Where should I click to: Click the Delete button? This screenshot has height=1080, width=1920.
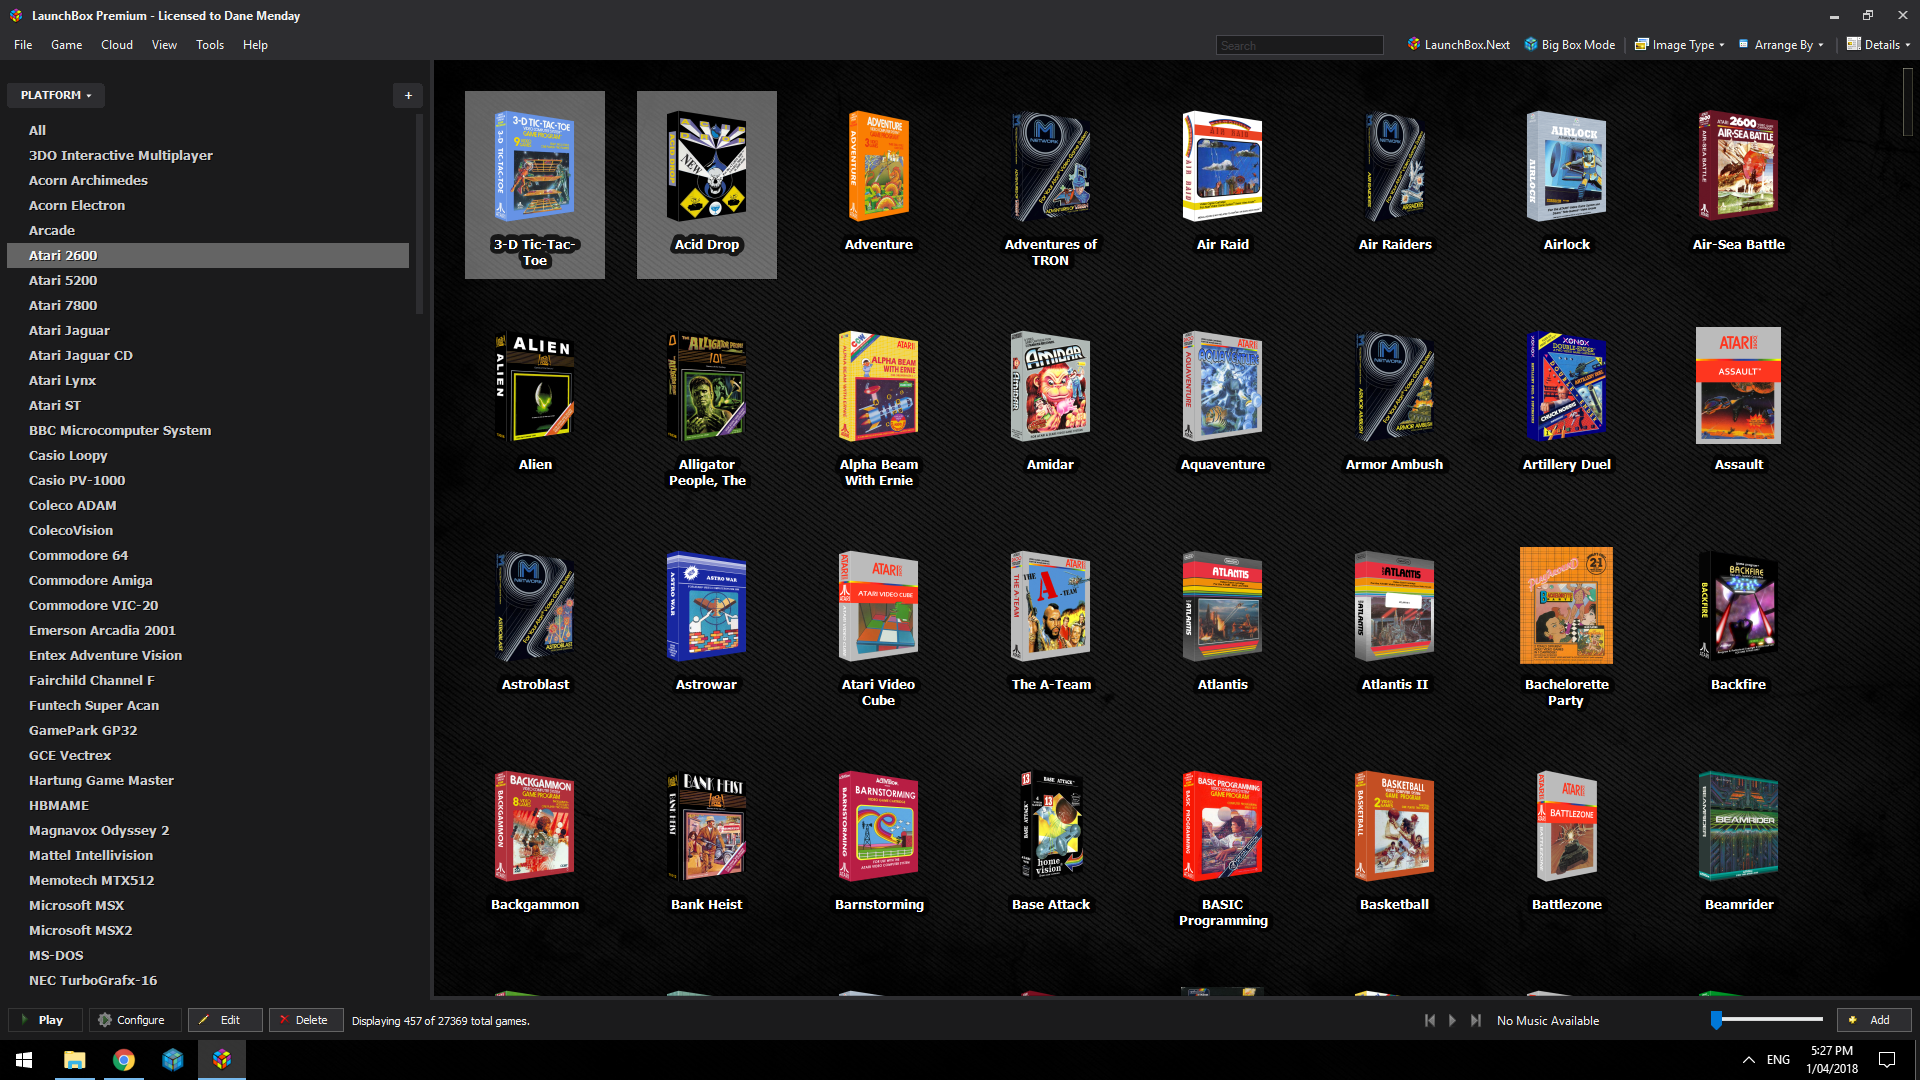click(306, 1020)
